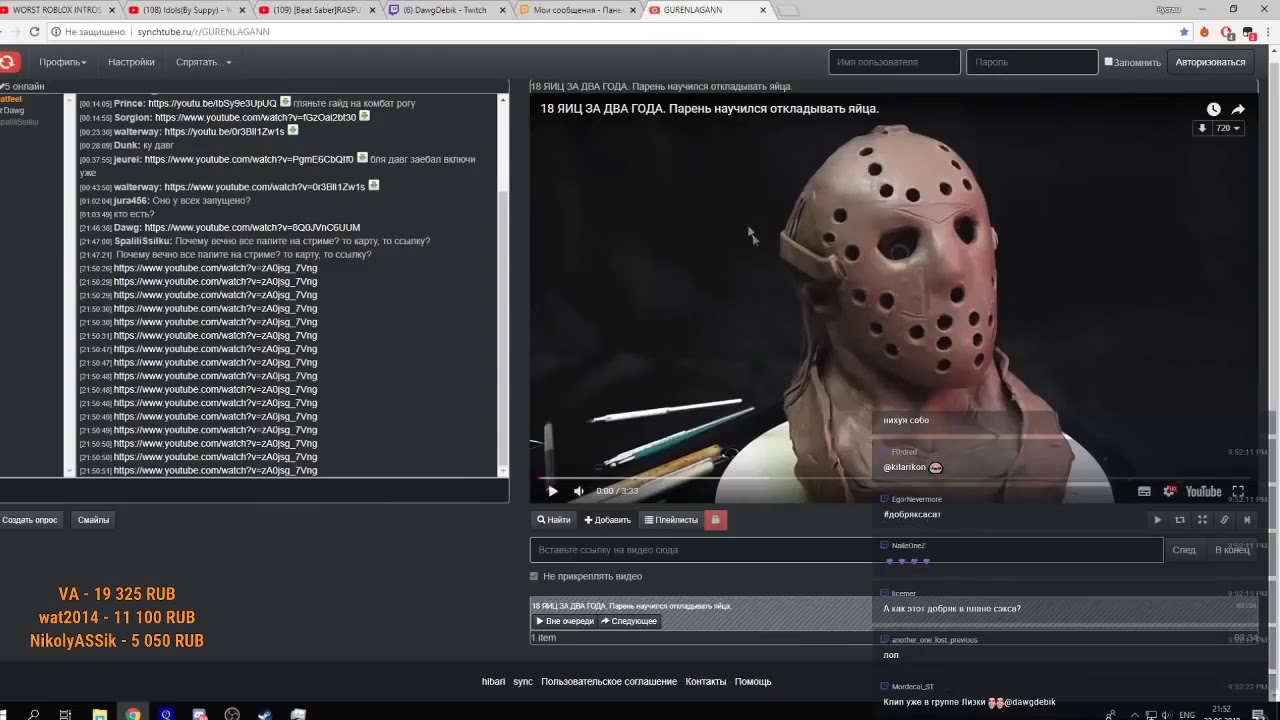Focus the Имя пользователя field
The width and height of the screenshot is (1280, 720).
pyautogui.click(x=894, y=62)
